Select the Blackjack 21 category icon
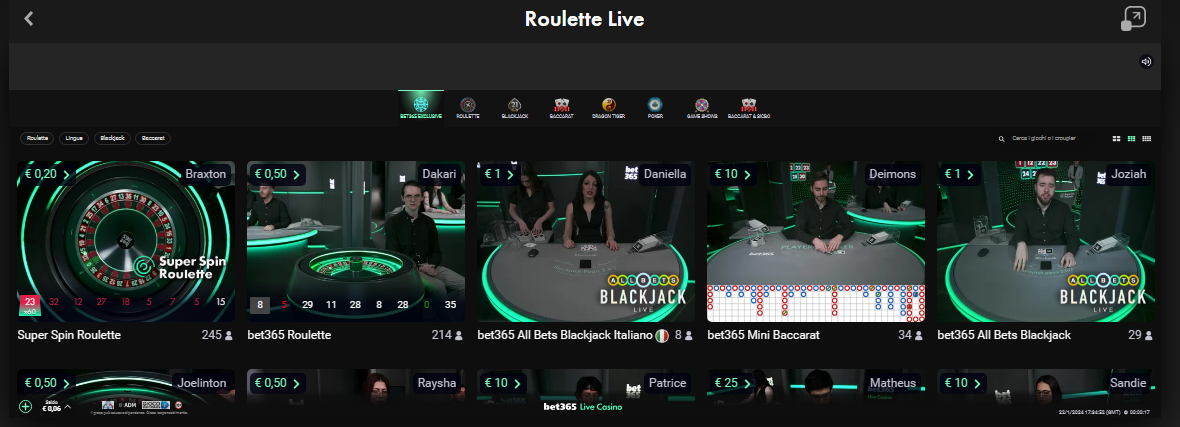The width and height of the screenshot is (1180, 427). pos(515,105)
